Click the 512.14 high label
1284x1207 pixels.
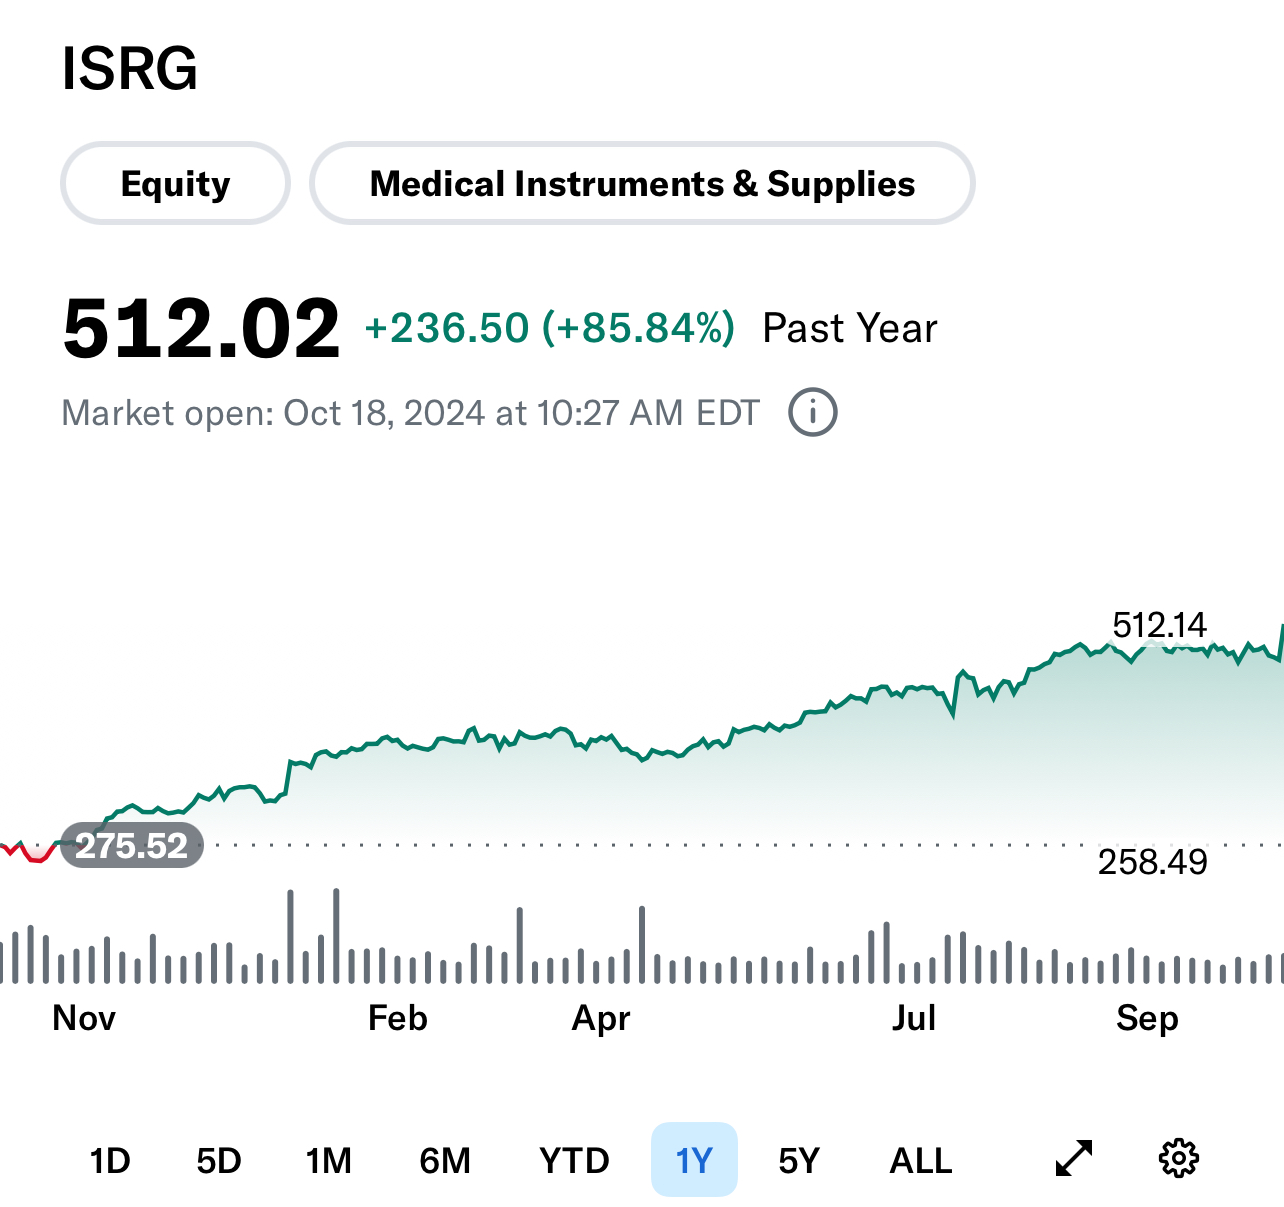(x=1160, y=626)
